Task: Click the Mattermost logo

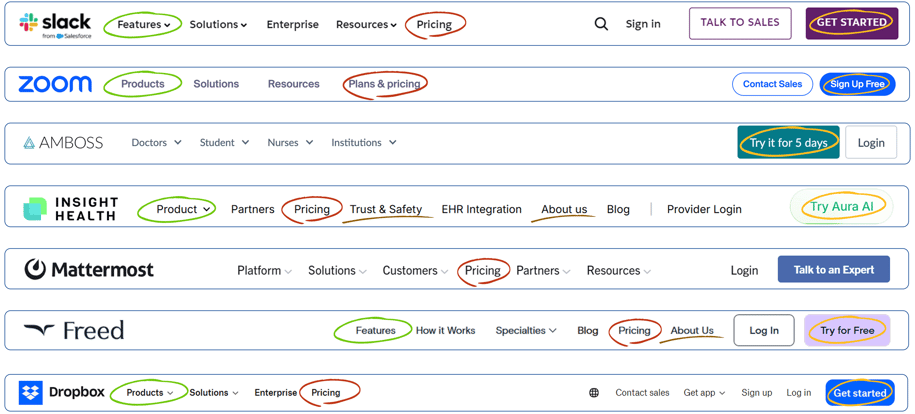Action: pyautogui.click(x=89, y=269)
